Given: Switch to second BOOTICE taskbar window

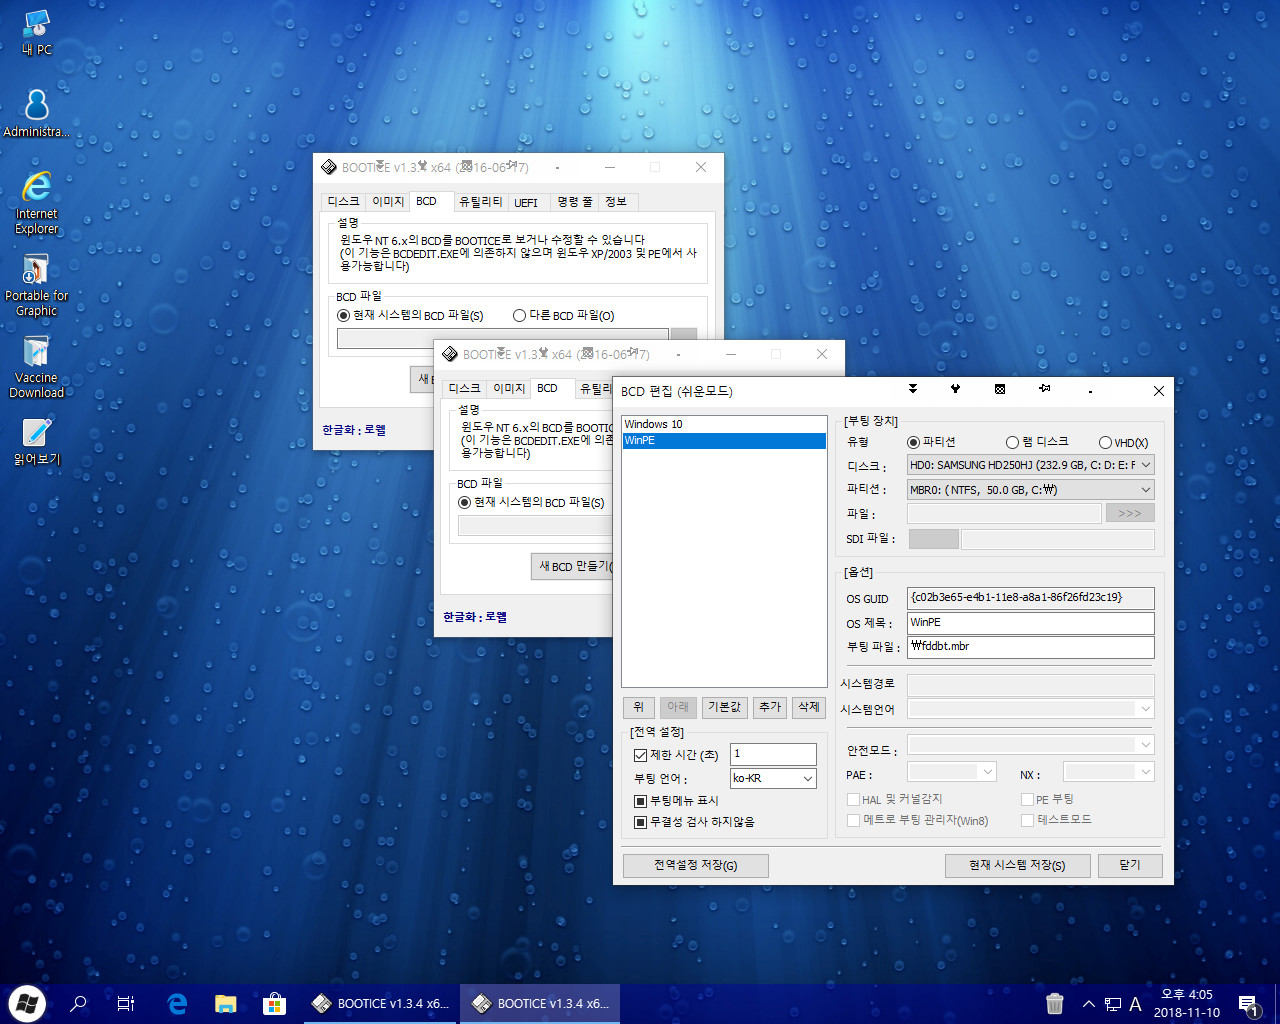Looking at the screenshot, I should tap(541, 1003).
